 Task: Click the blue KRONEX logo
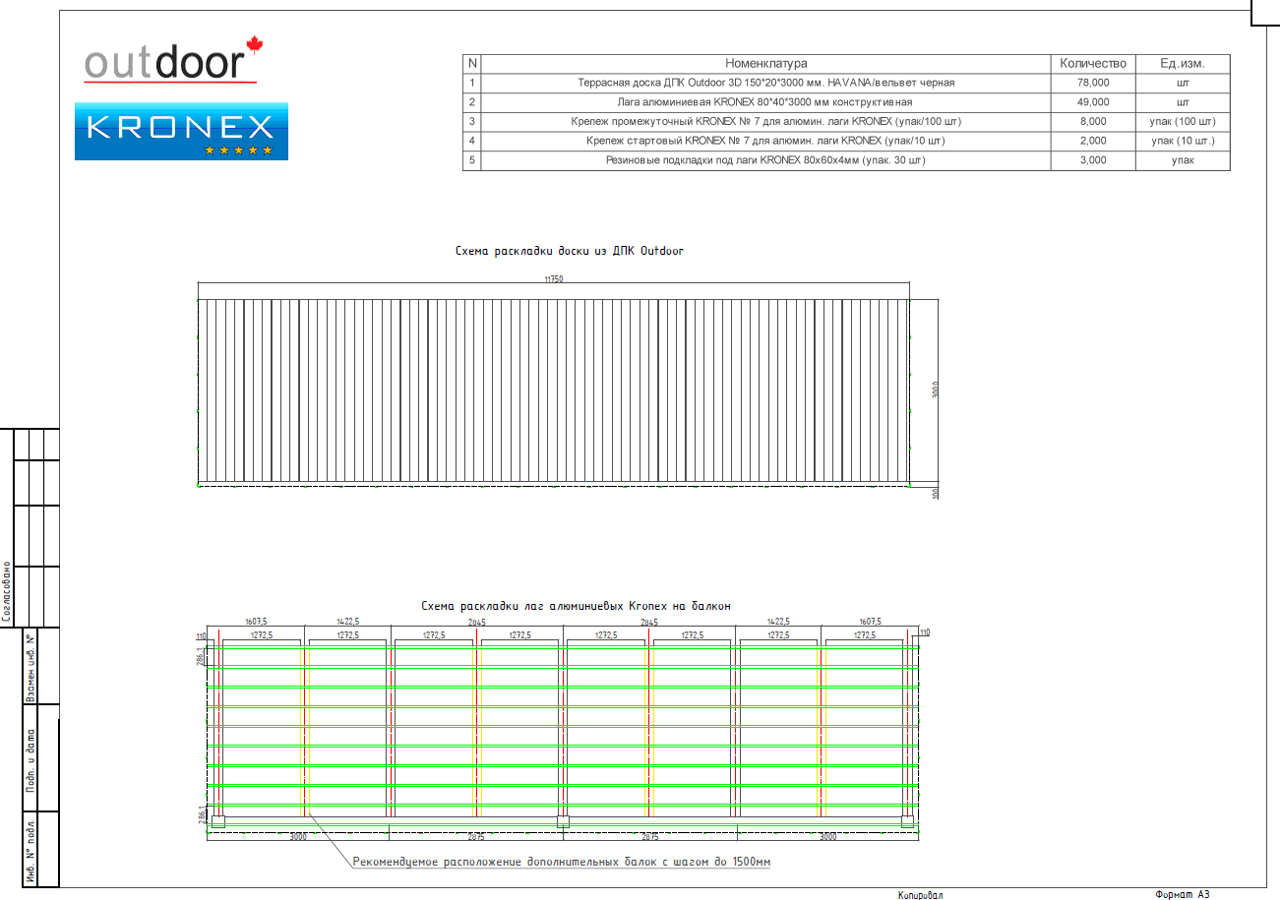[x=181, y=130]
